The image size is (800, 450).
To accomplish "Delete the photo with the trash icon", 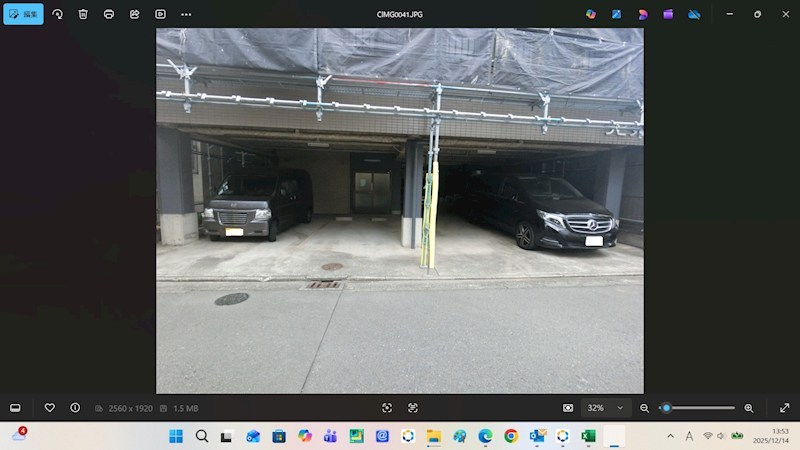I will (x=83, y=14).
